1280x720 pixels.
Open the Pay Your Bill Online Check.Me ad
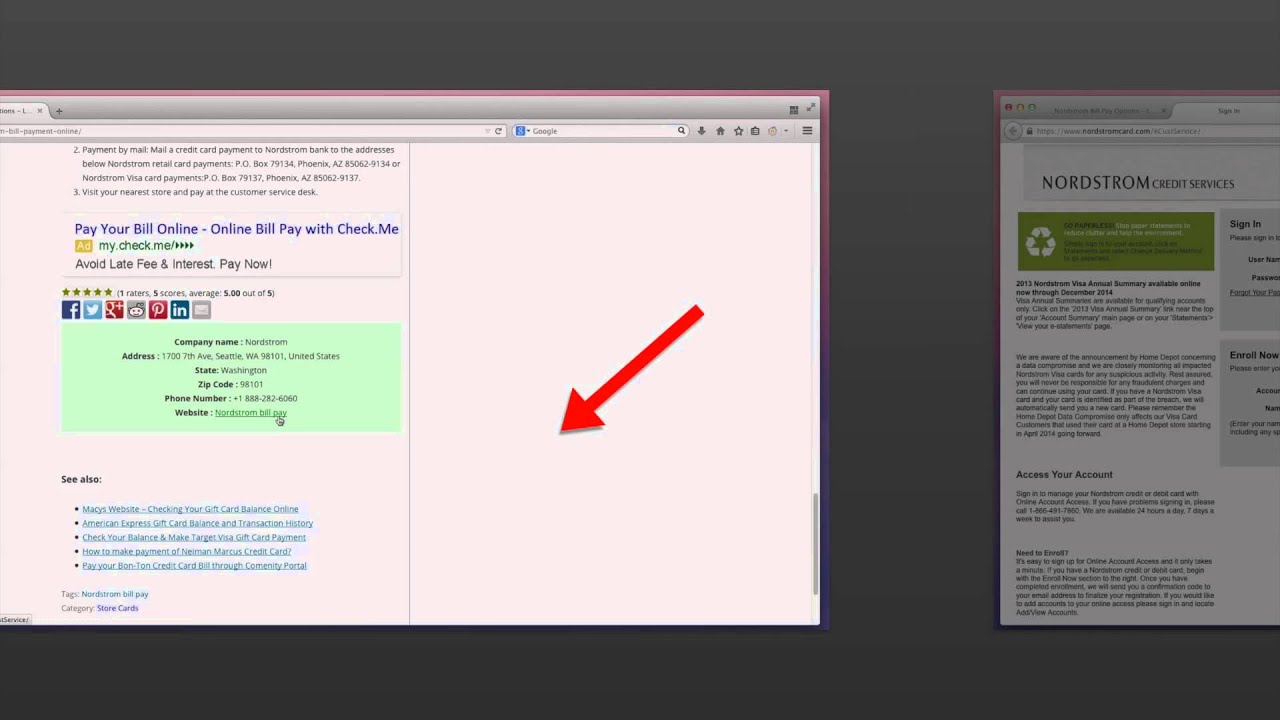point(236,229)
